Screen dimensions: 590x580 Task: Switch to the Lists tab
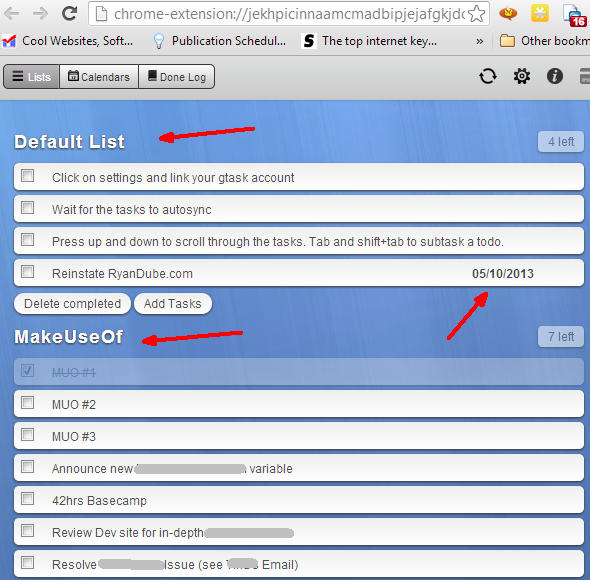pyautogui.click(x=32, y=77)
